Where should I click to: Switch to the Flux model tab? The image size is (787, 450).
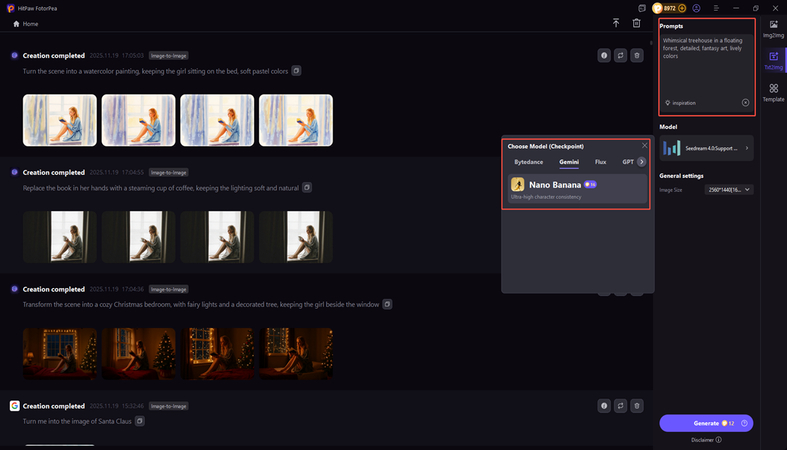coord(600,161)
